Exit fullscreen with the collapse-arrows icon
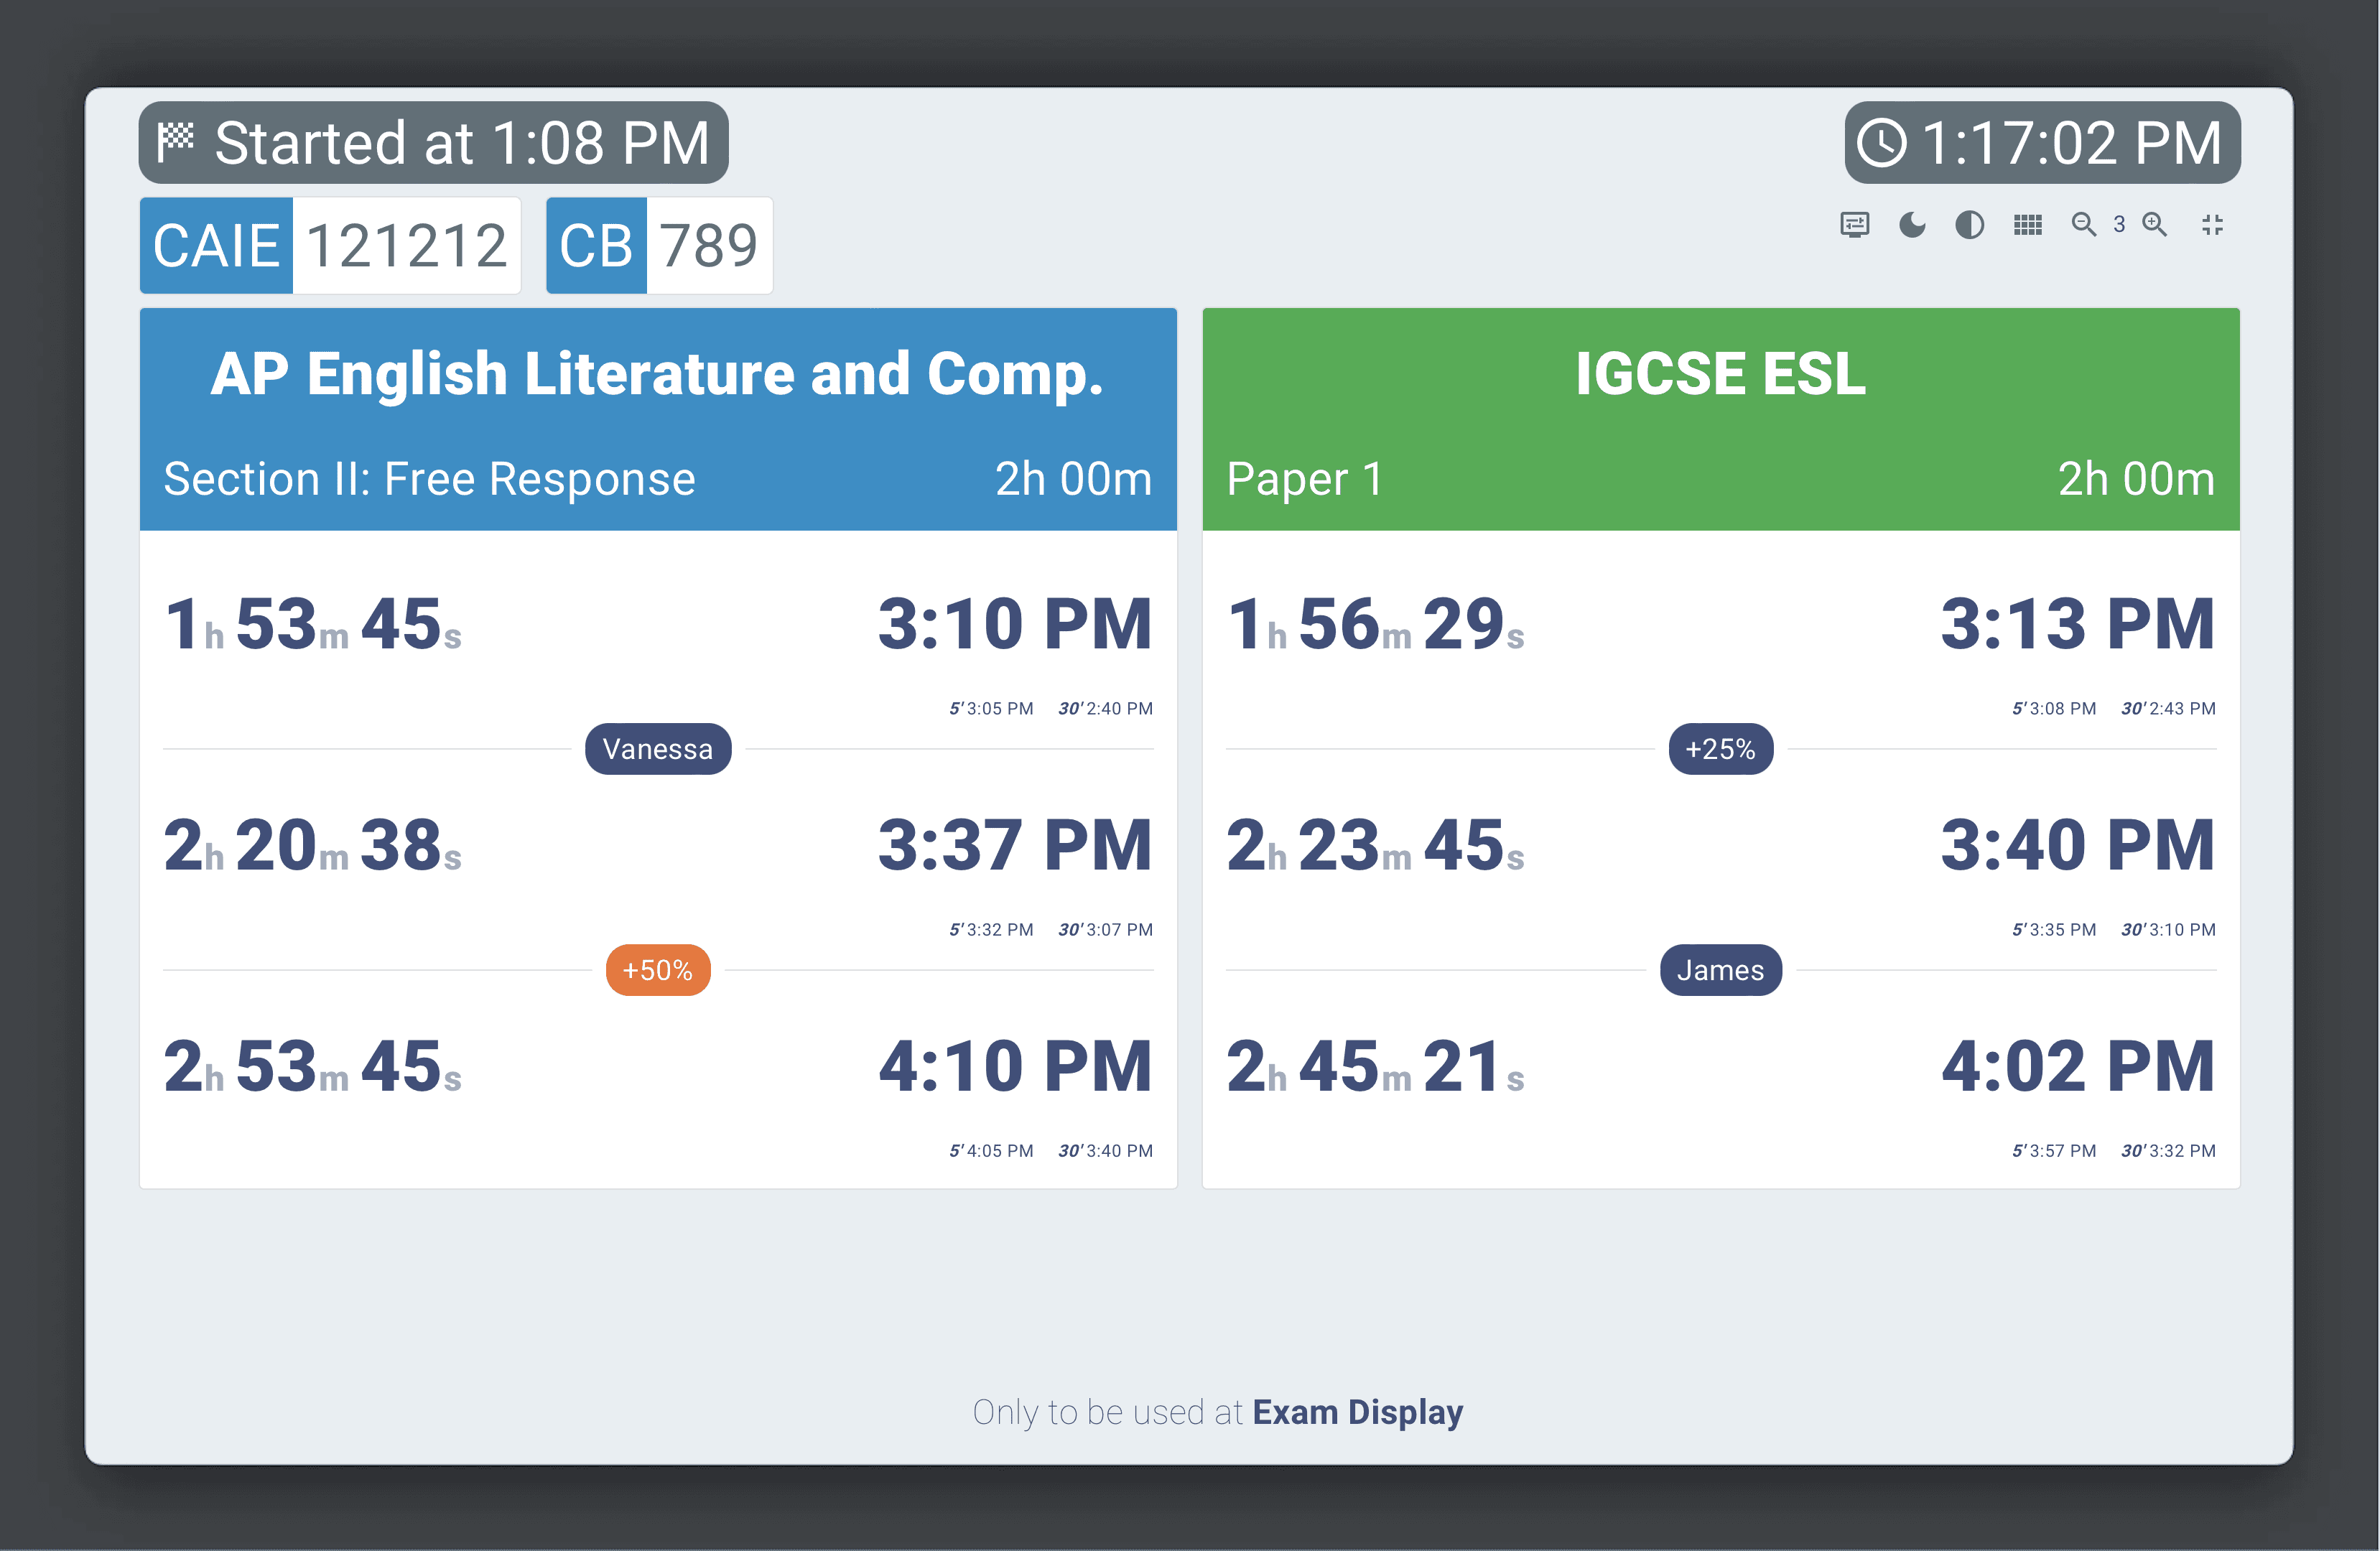This screenshot has width=2380, height=1551. (2212, 225)
